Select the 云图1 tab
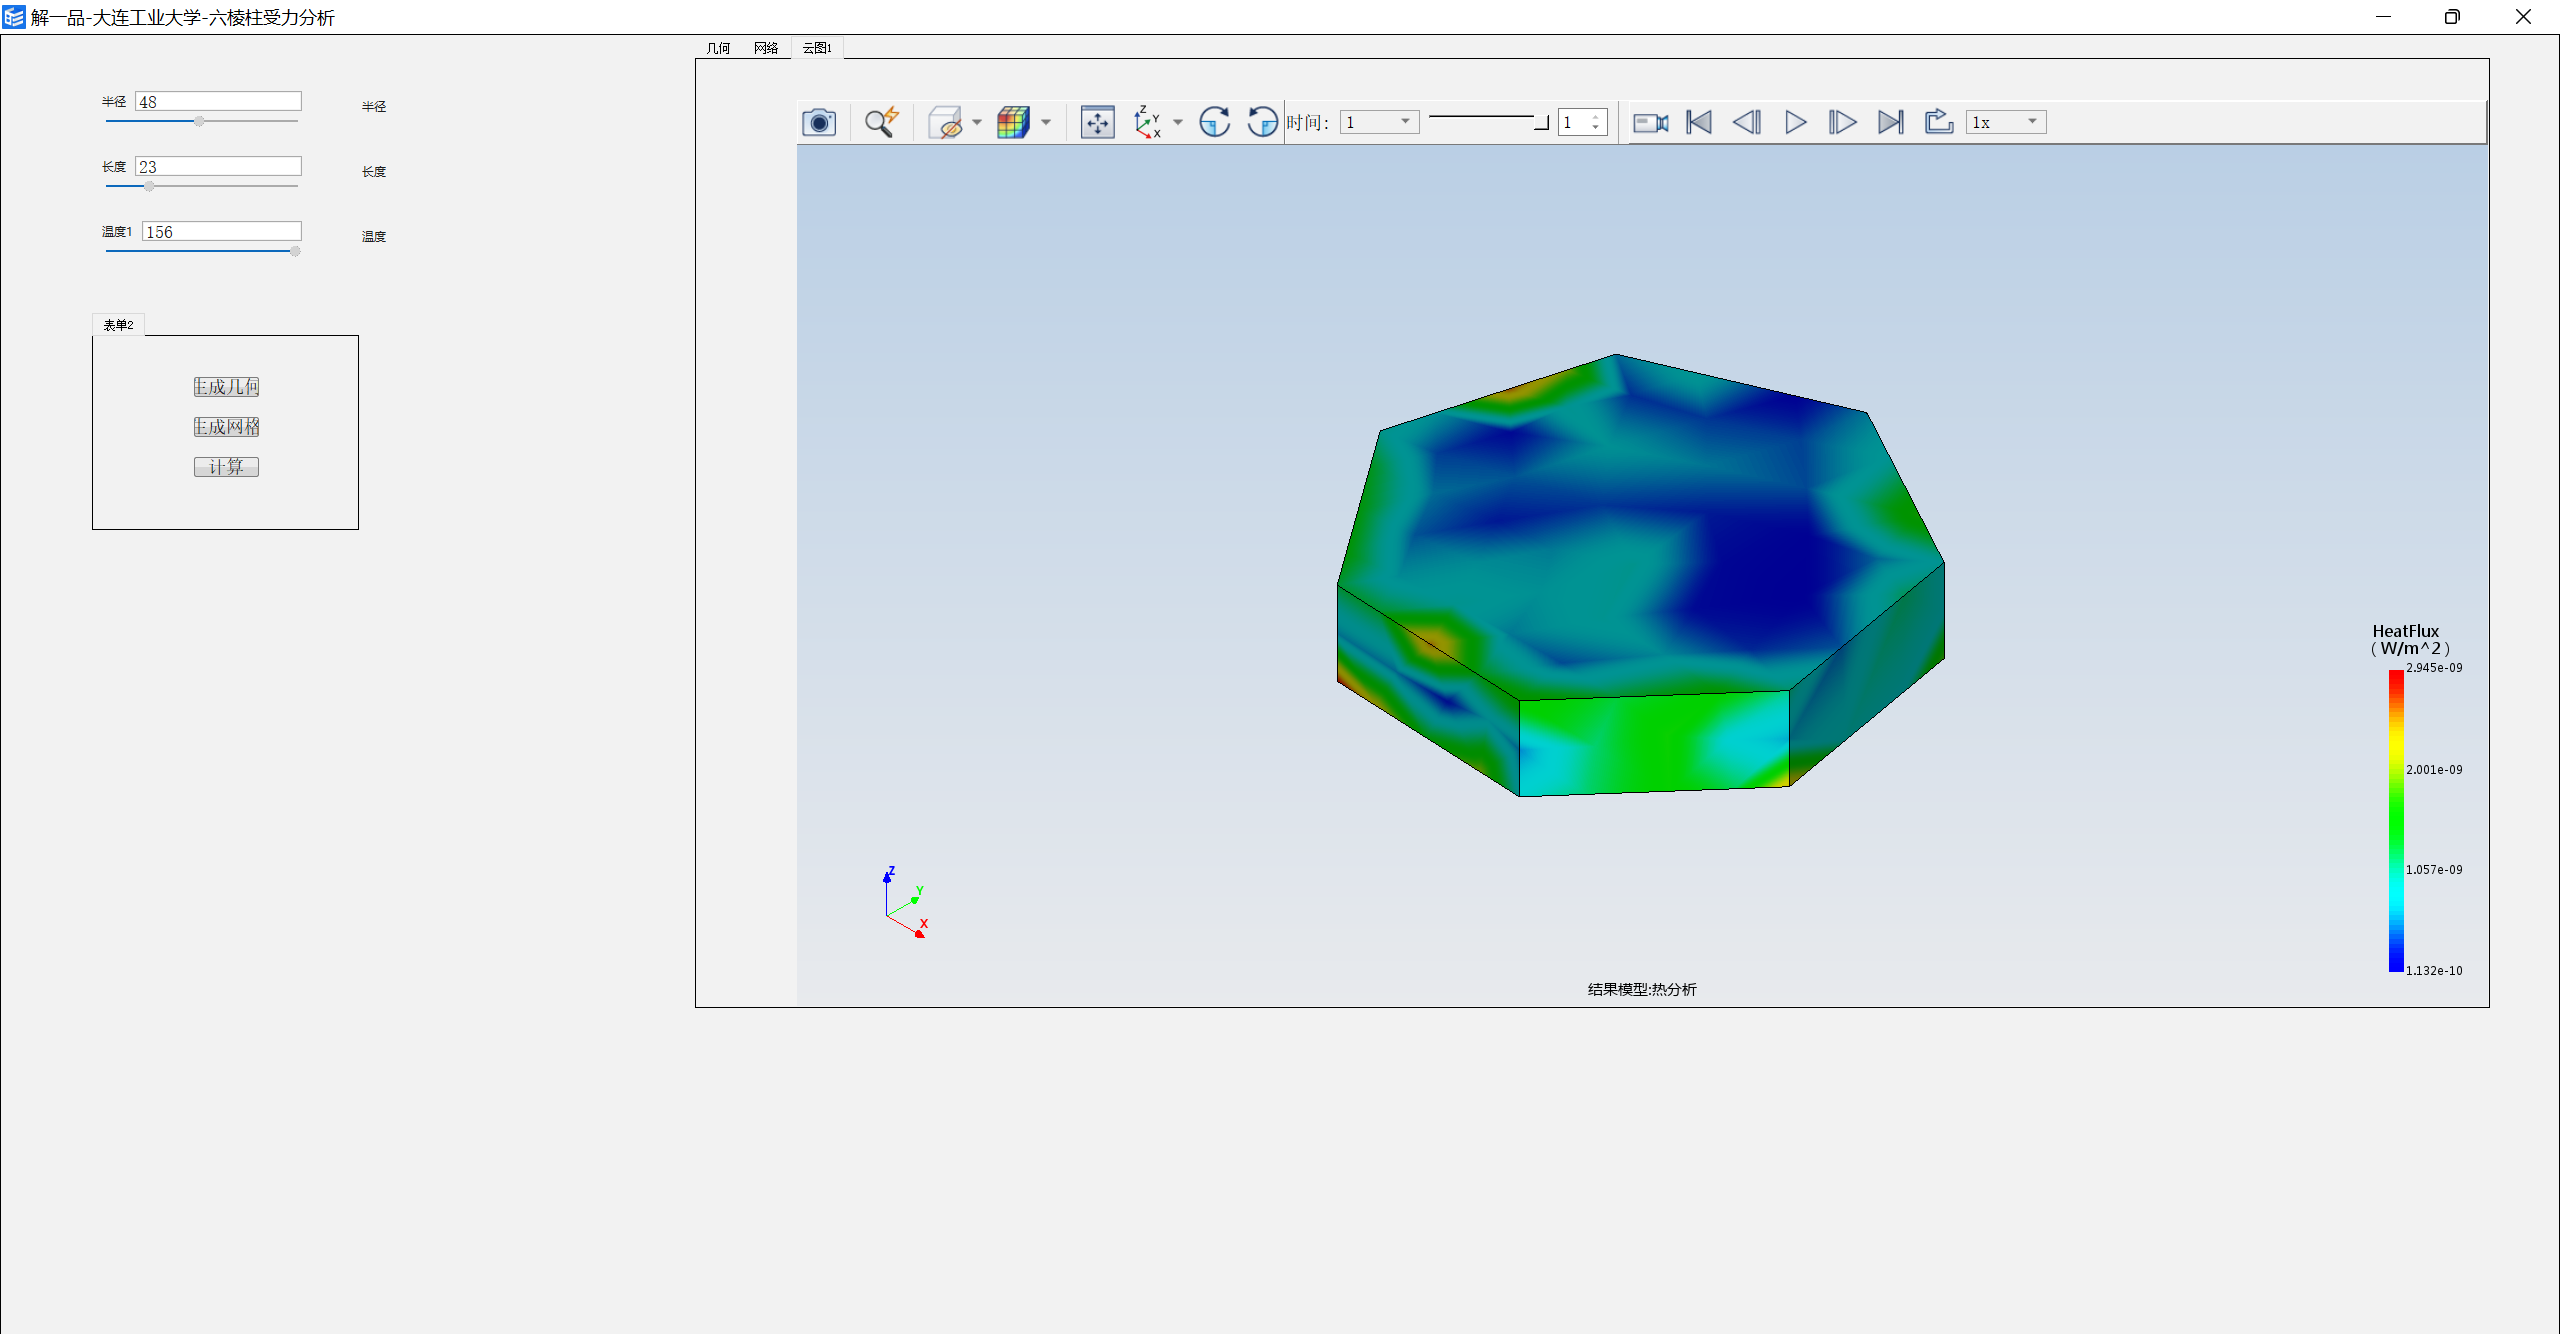The image size is (2560, 1334). click(817, 48)
